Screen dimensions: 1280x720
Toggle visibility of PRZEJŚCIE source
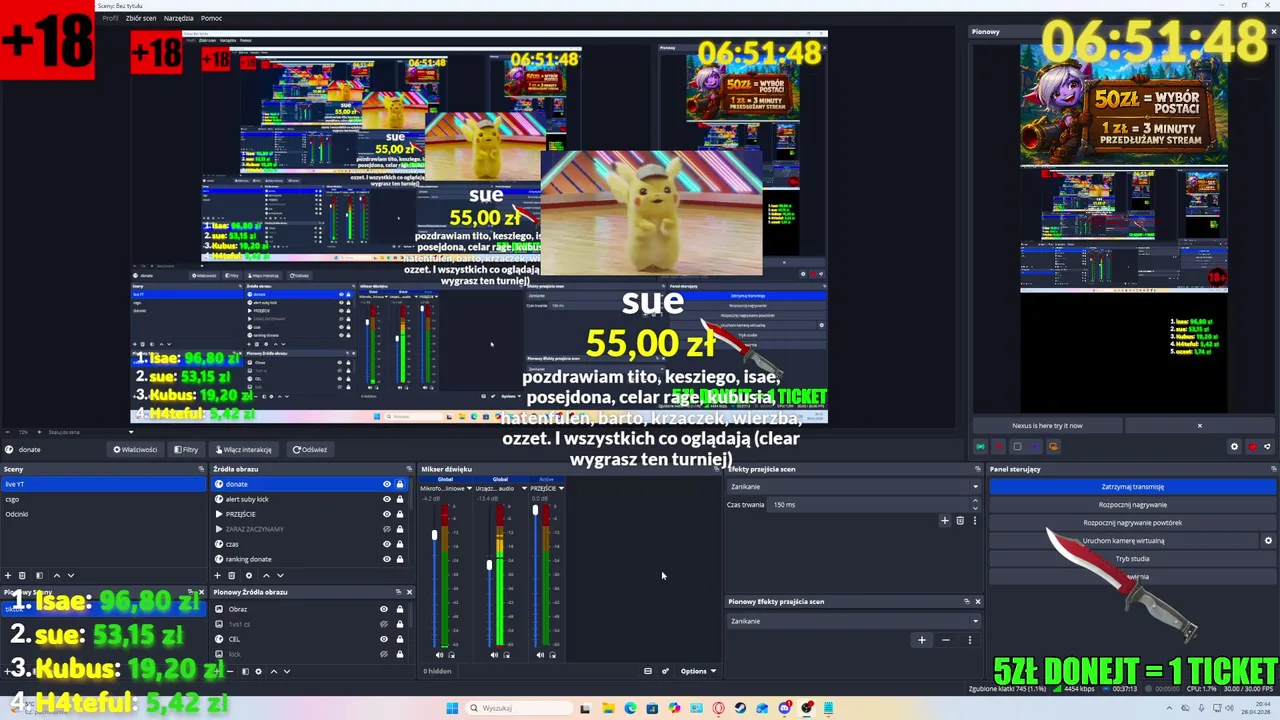[386, 514]
